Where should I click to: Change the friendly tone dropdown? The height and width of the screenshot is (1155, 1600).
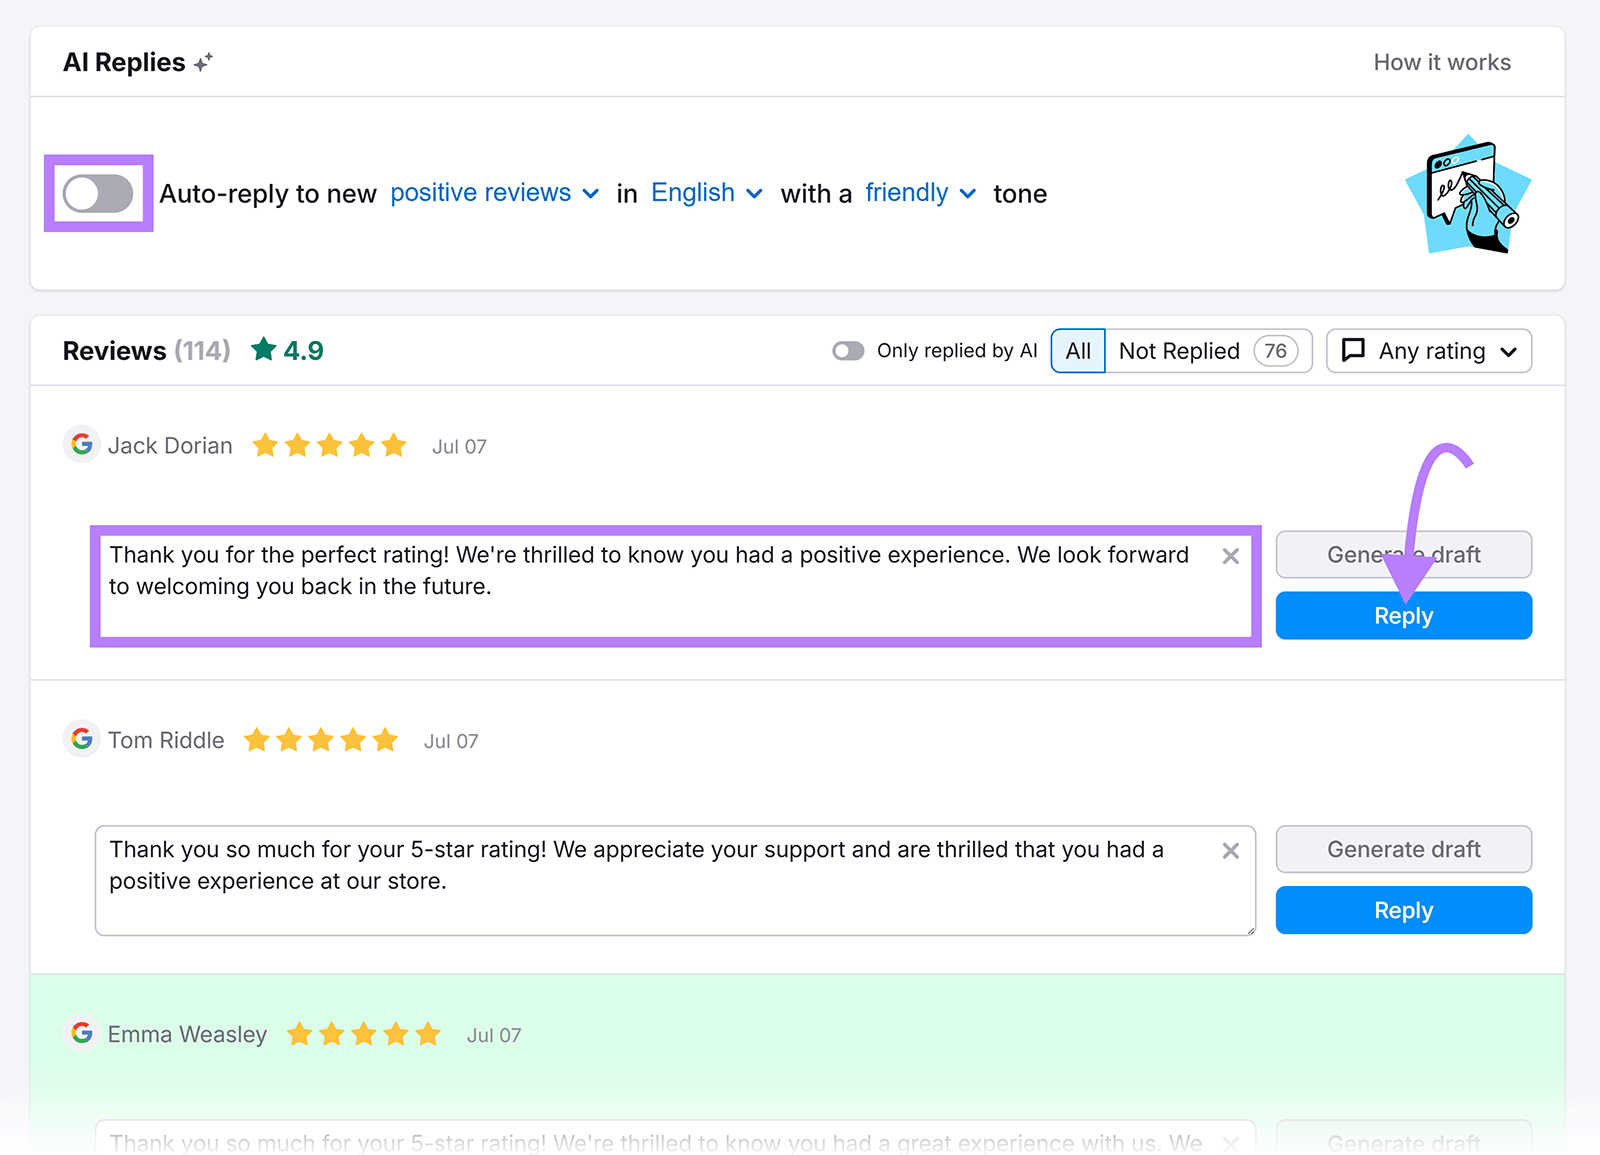(x=918, y=193)
